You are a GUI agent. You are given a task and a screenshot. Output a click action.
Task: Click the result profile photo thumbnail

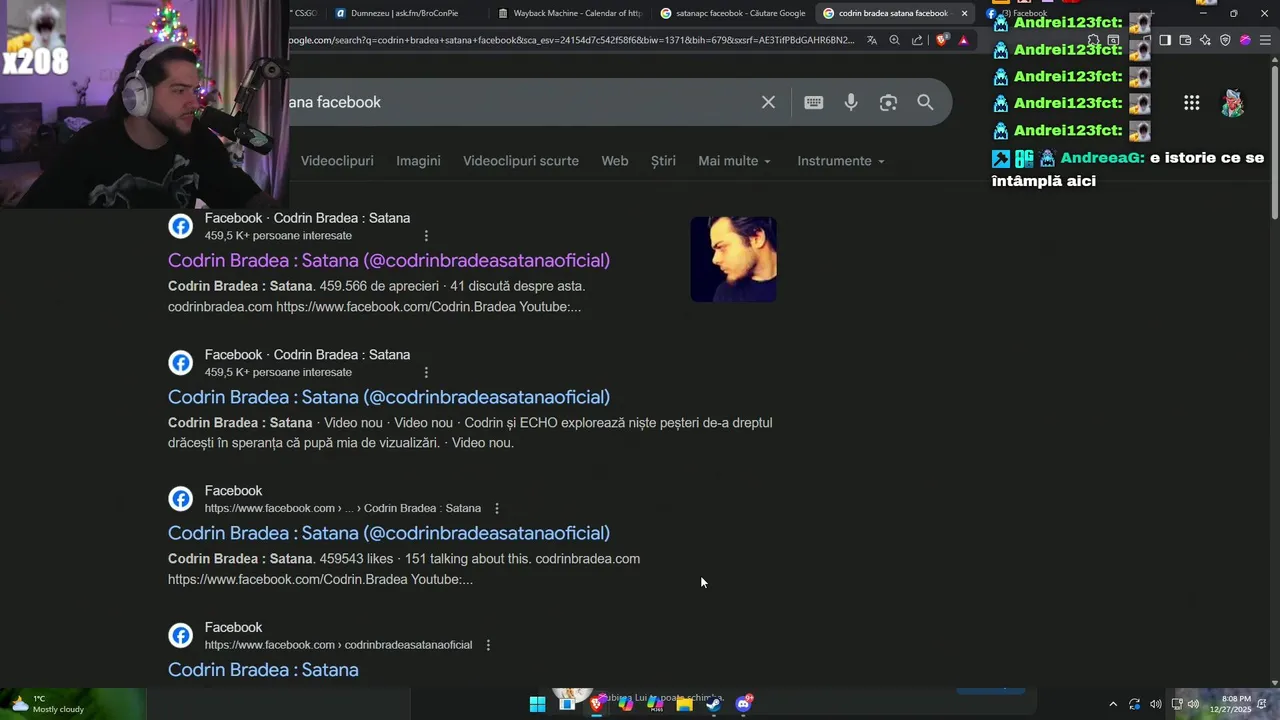point(733,259)
